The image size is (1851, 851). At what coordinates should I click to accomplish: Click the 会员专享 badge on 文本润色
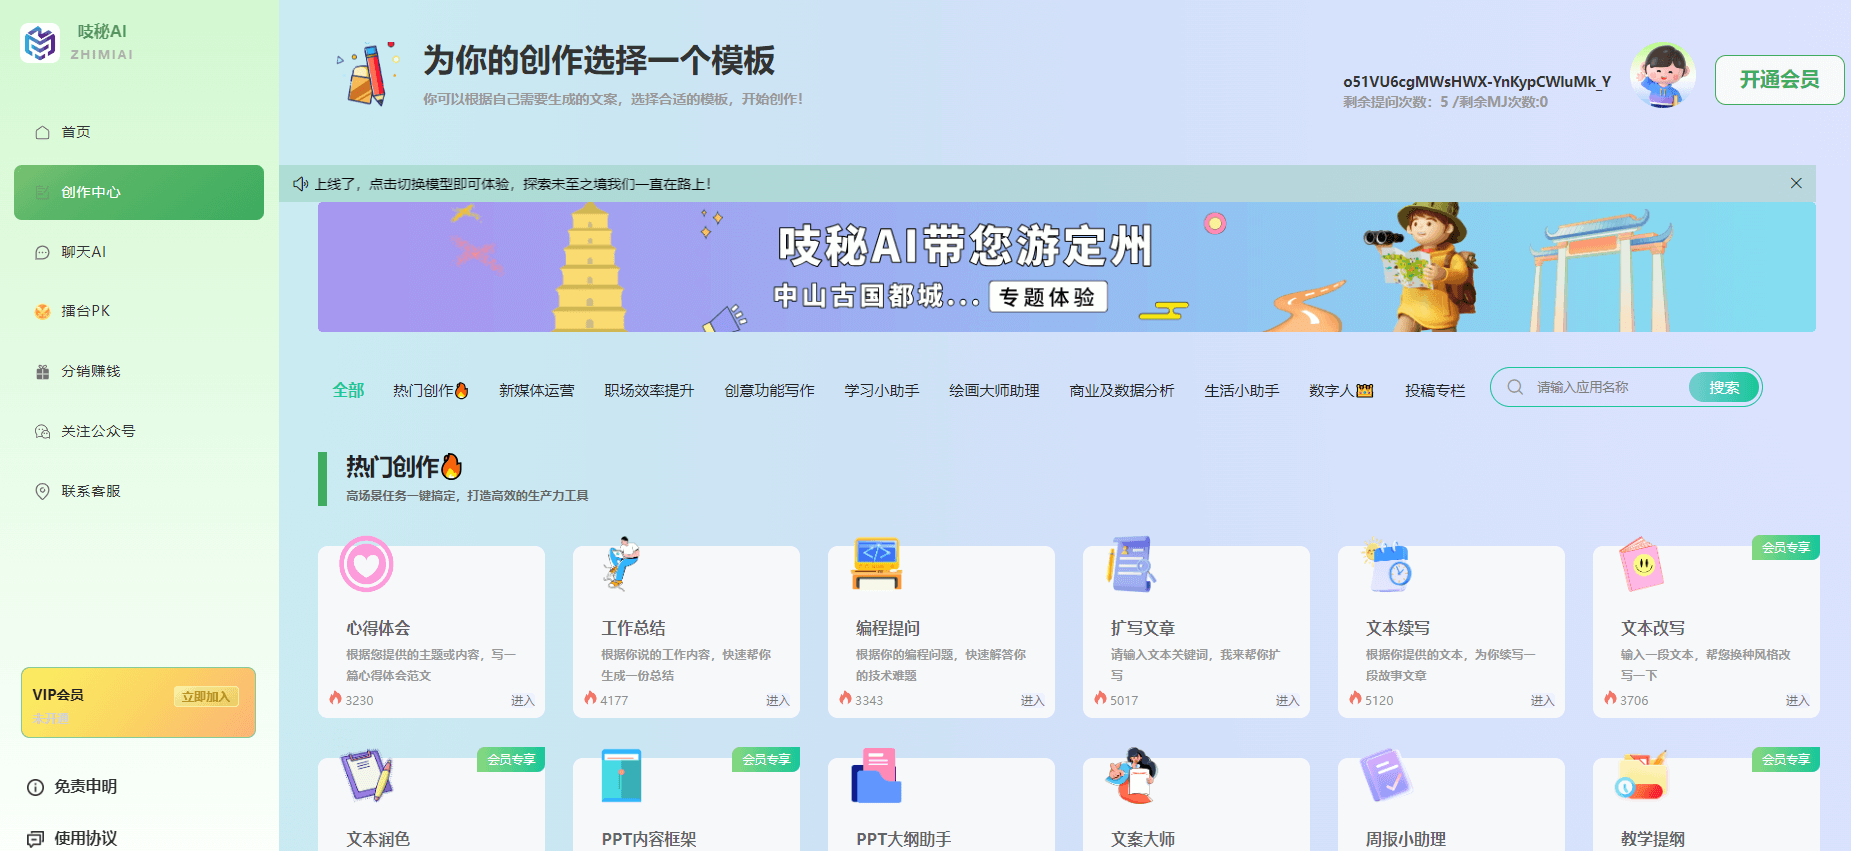(511, 759)
